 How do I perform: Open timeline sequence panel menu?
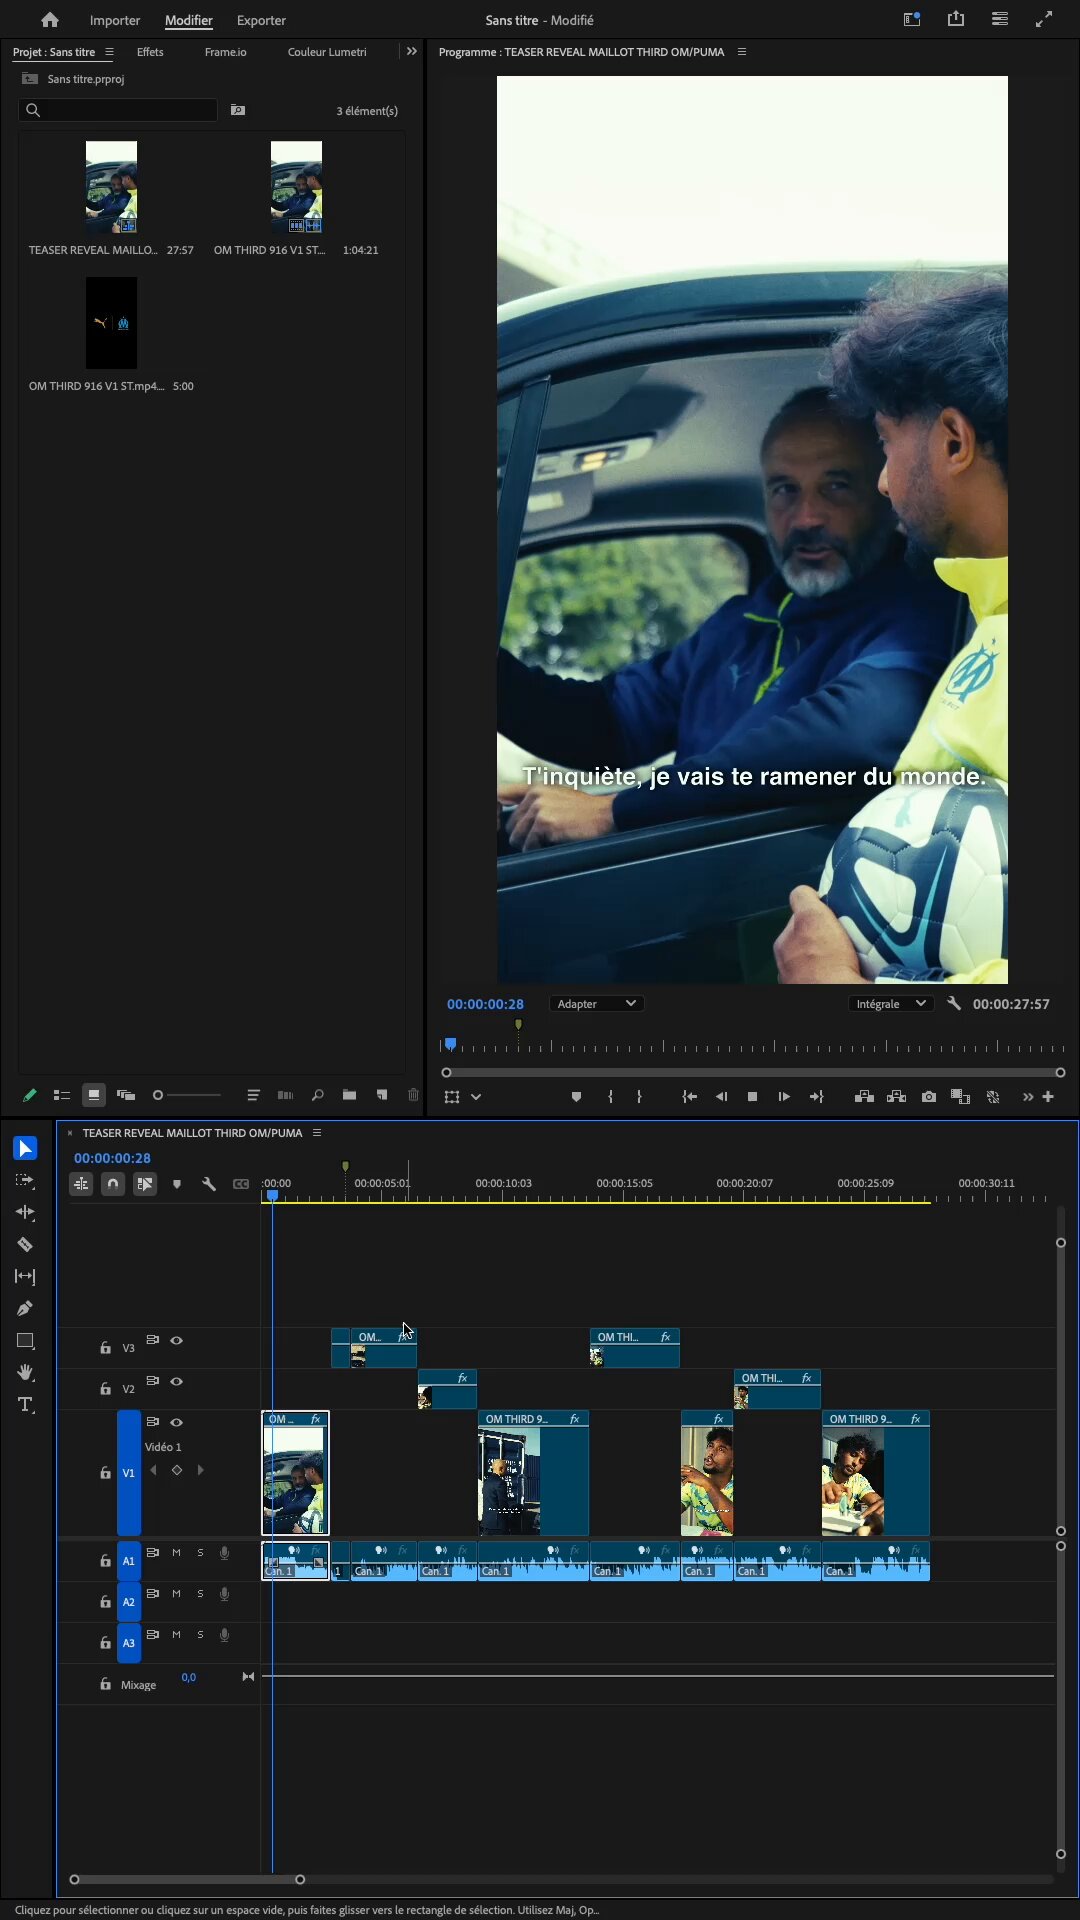[x=317, y=1133]
